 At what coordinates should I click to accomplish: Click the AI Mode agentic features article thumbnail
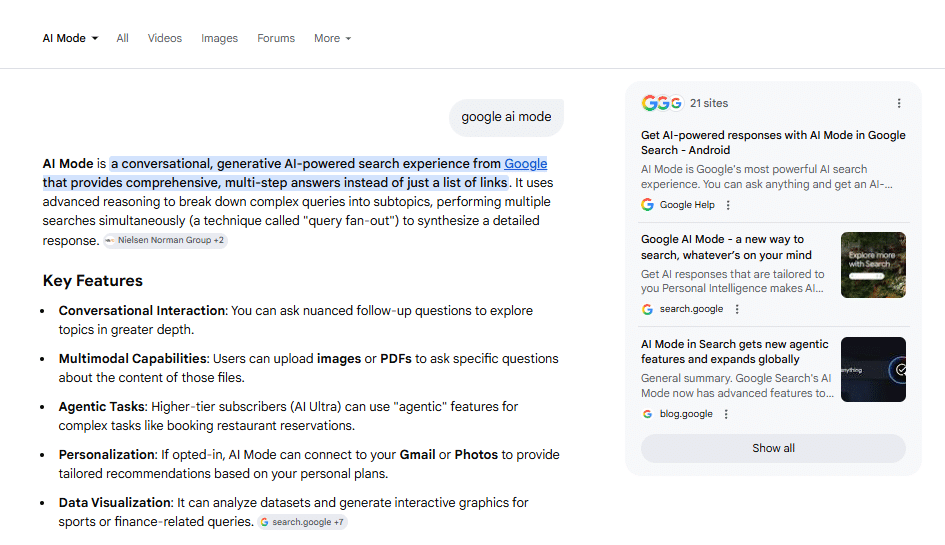[873, 369]
